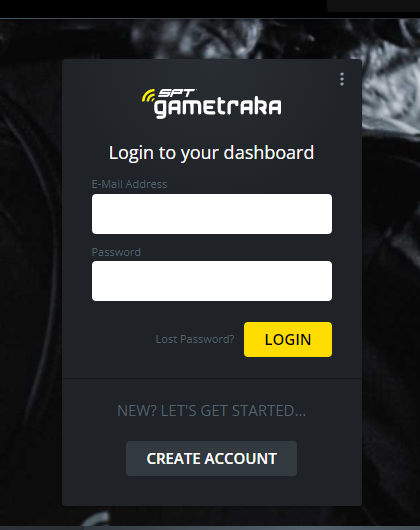Click the background strip below the login card

click(212, 516)
